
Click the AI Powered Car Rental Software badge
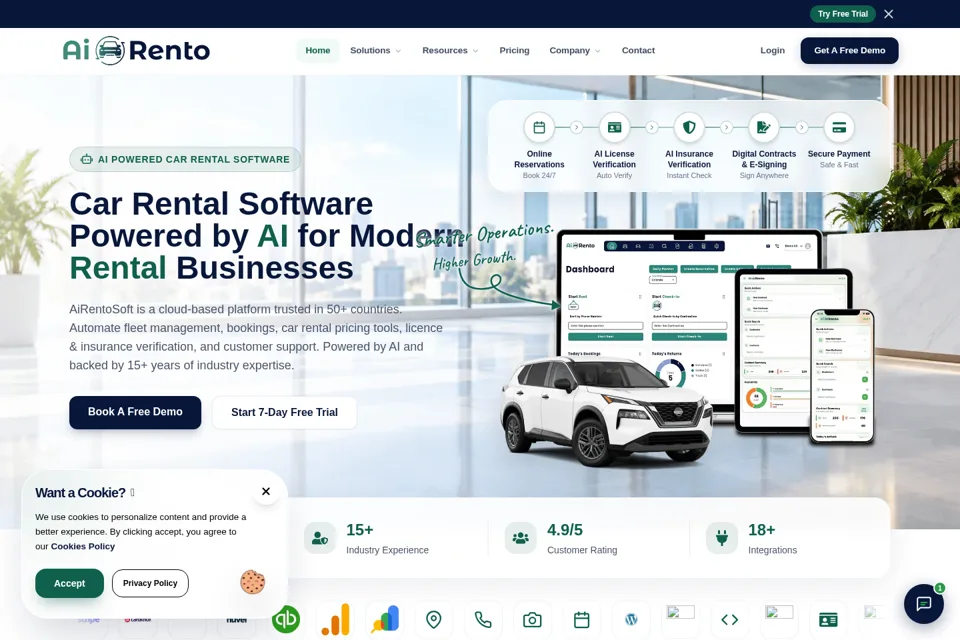coord(185,159)
